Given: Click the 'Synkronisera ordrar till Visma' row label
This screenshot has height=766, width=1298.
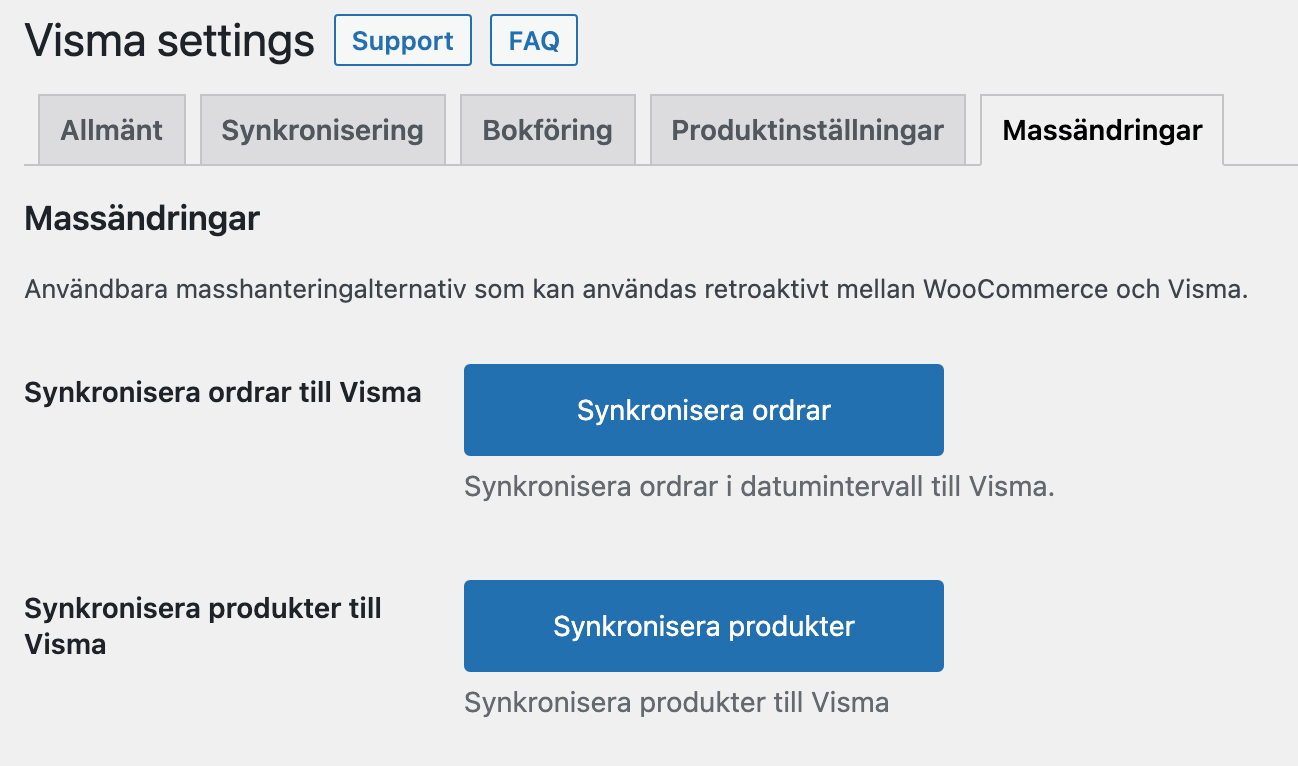Looking at the screenshot, I should click(x=222, y=392).
